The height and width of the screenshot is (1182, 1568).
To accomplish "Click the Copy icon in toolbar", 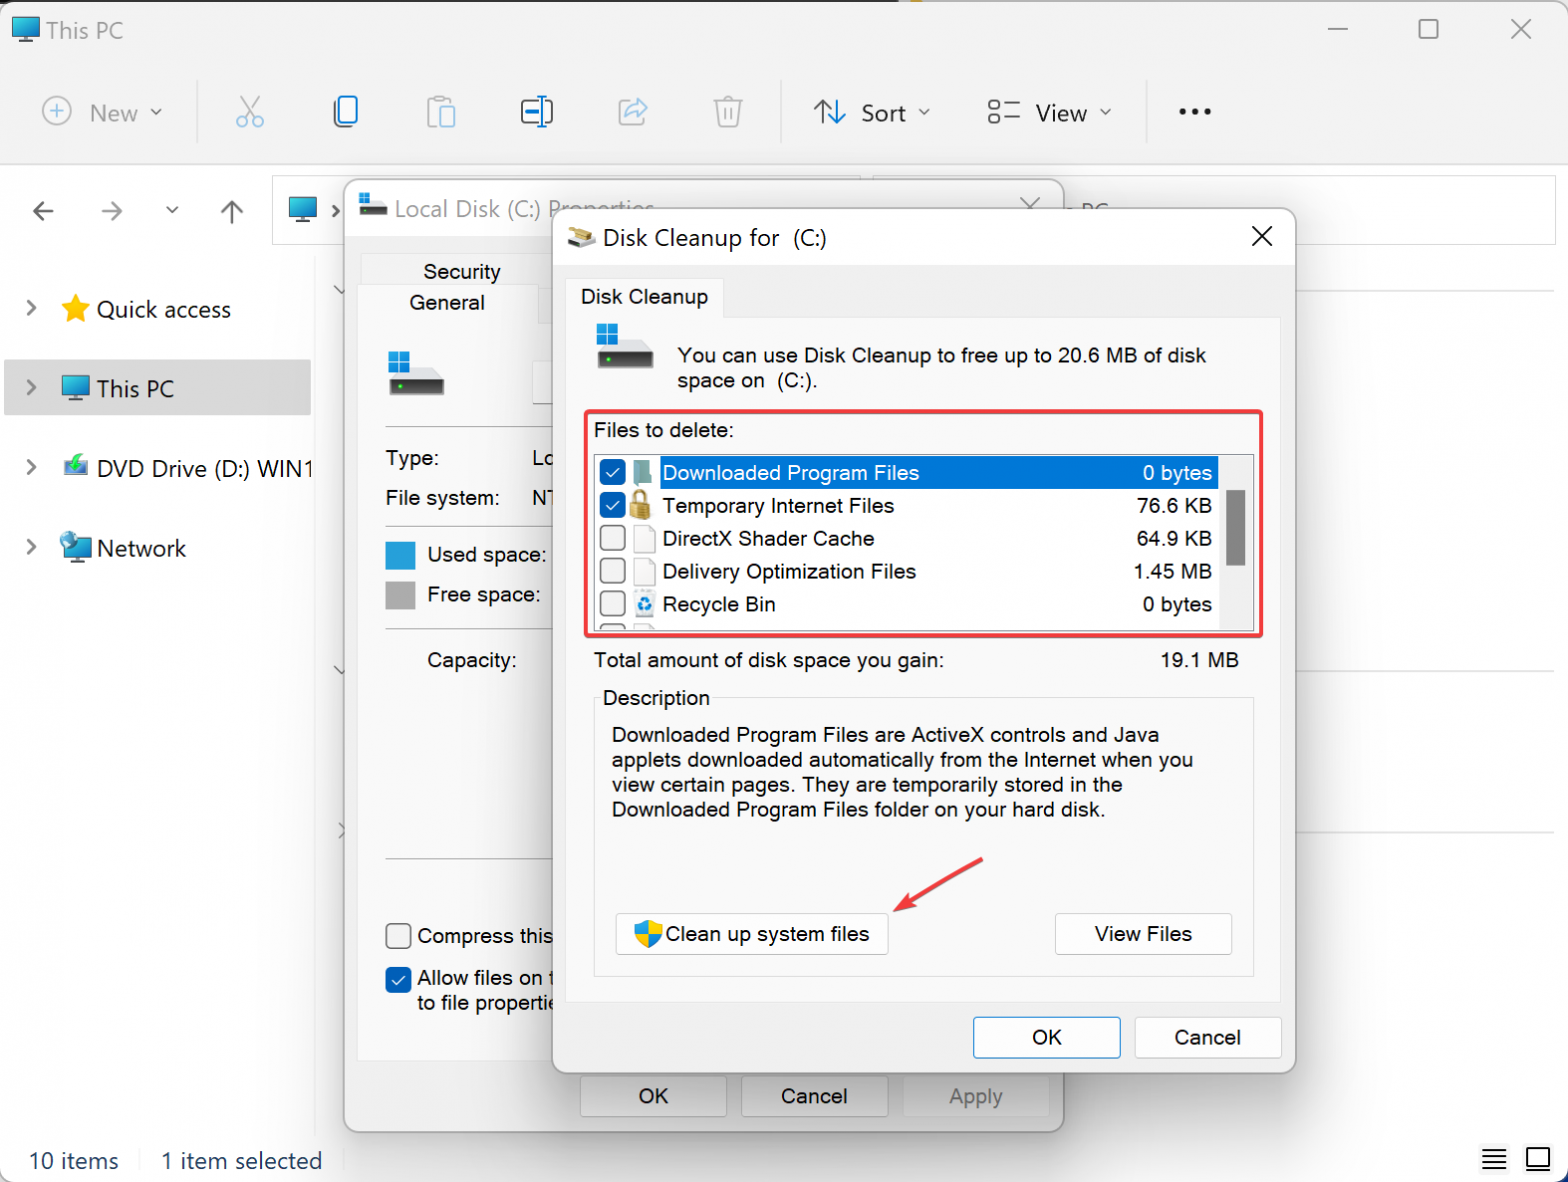I will point(346,111).
